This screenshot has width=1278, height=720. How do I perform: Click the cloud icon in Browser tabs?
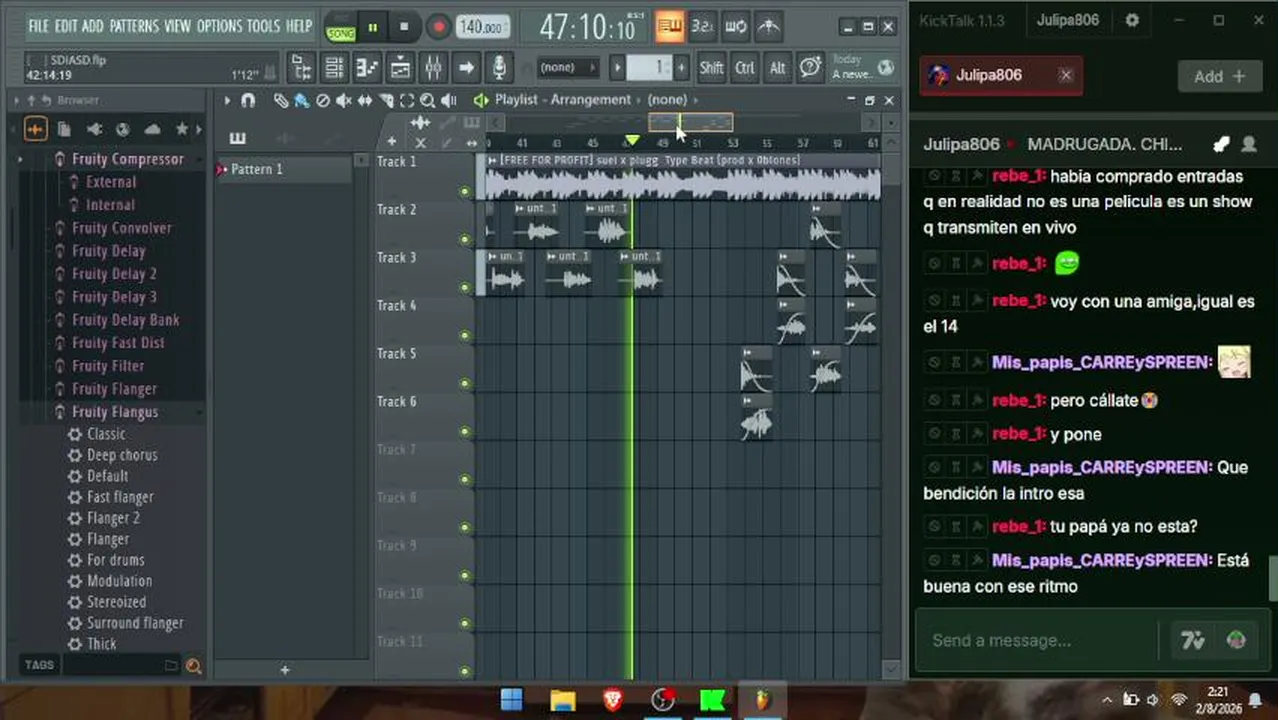click(x=152, y=129)
